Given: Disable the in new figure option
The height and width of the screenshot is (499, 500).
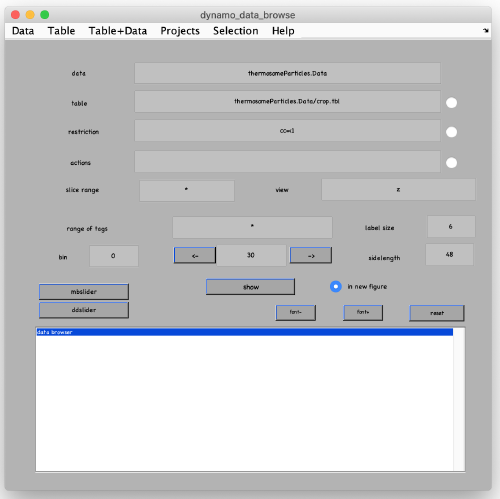Looking at the screenshot, I should click(x=336, y=286).
